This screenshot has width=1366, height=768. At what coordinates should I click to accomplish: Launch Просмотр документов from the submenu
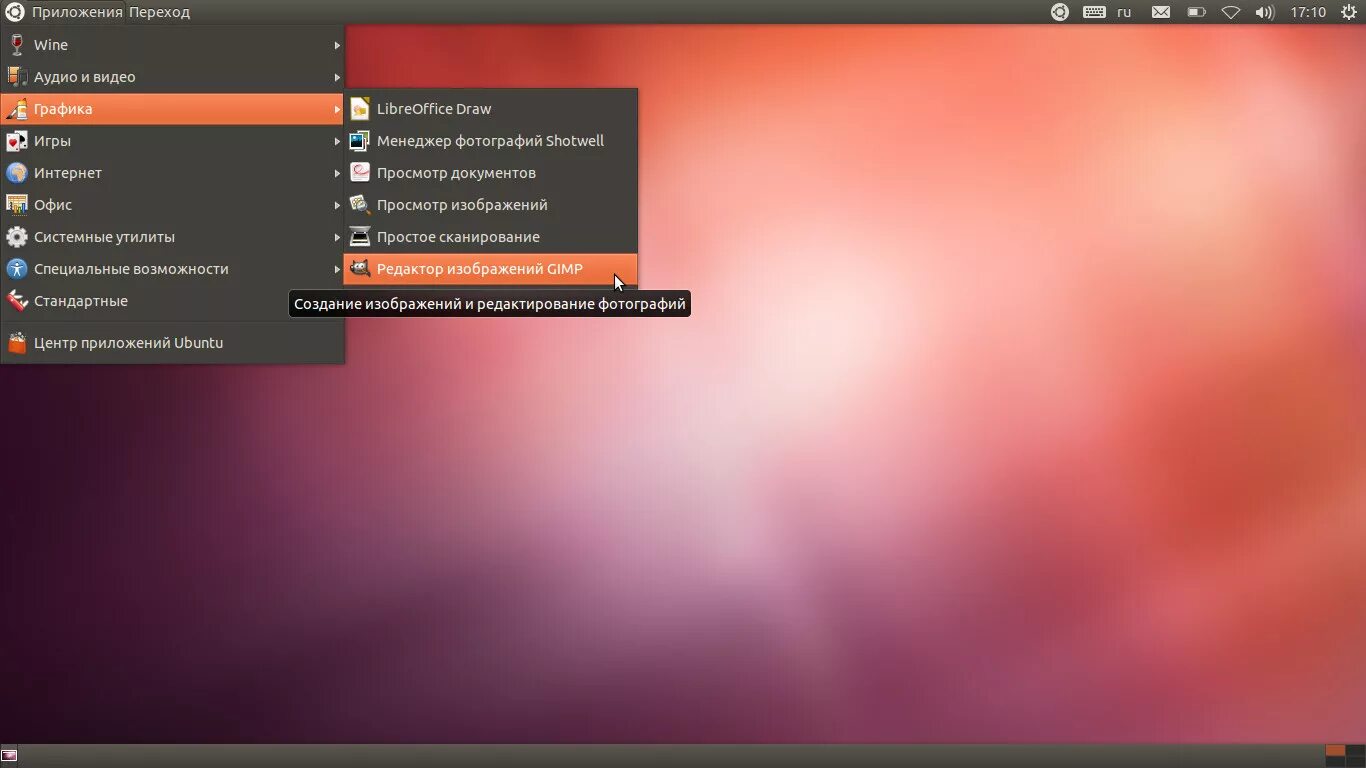click(491, 173)
